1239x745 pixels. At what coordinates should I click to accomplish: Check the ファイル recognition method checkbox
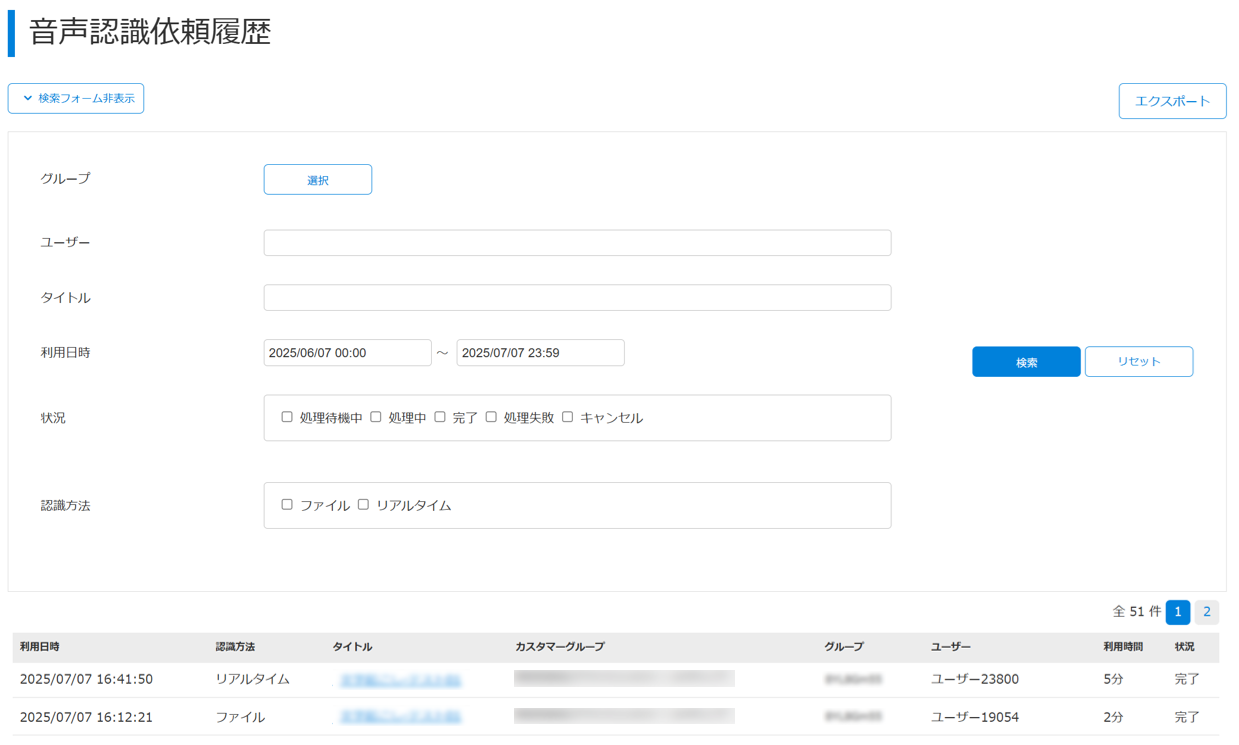pyautogui.click(x=287, y=505)
